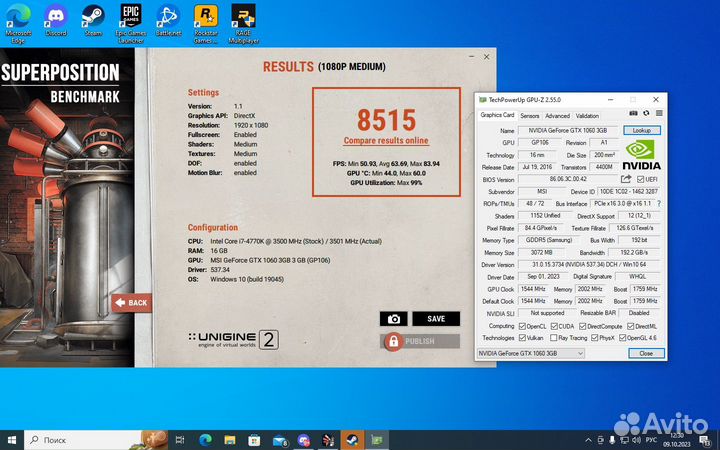Click the 8515 benchmark score

click(x=386, y=120)
